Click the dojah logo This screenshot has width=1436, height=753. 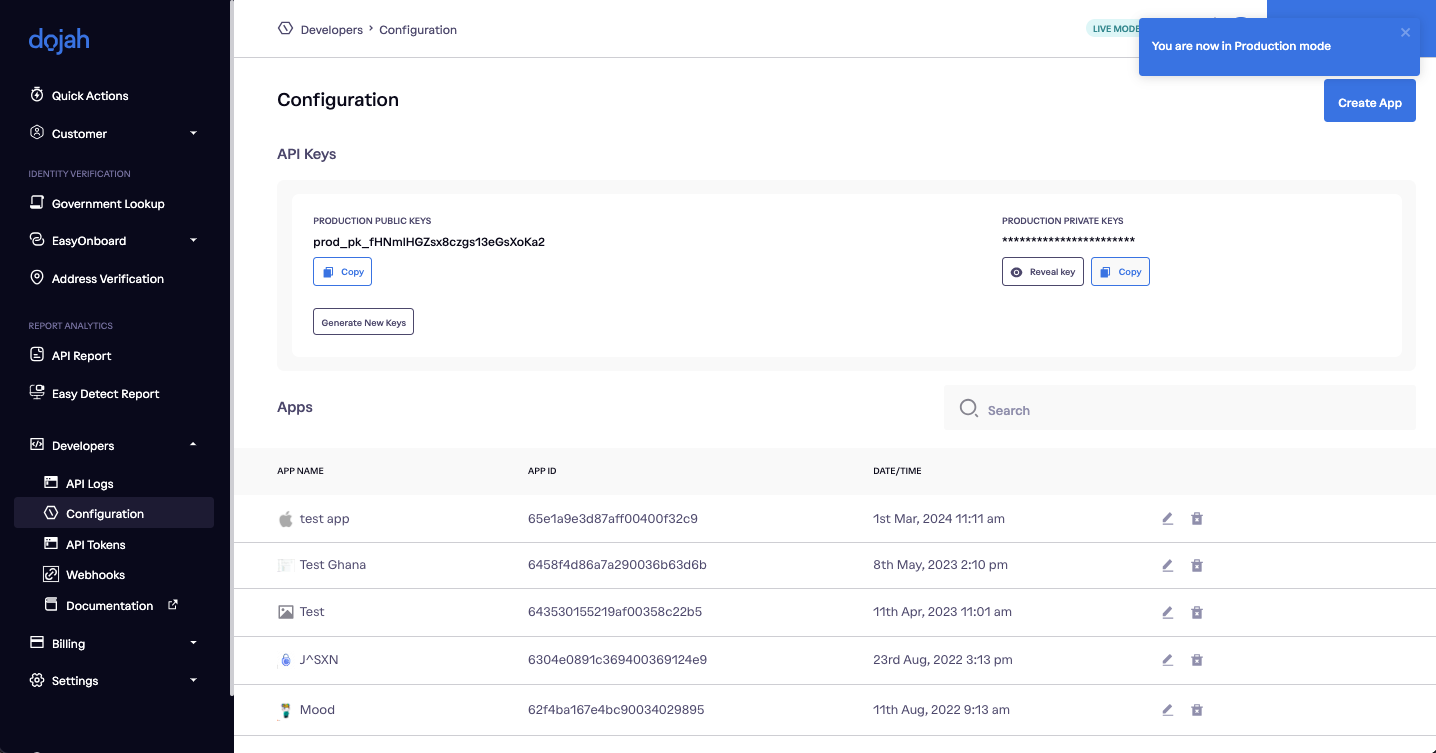tap(59, 41)
